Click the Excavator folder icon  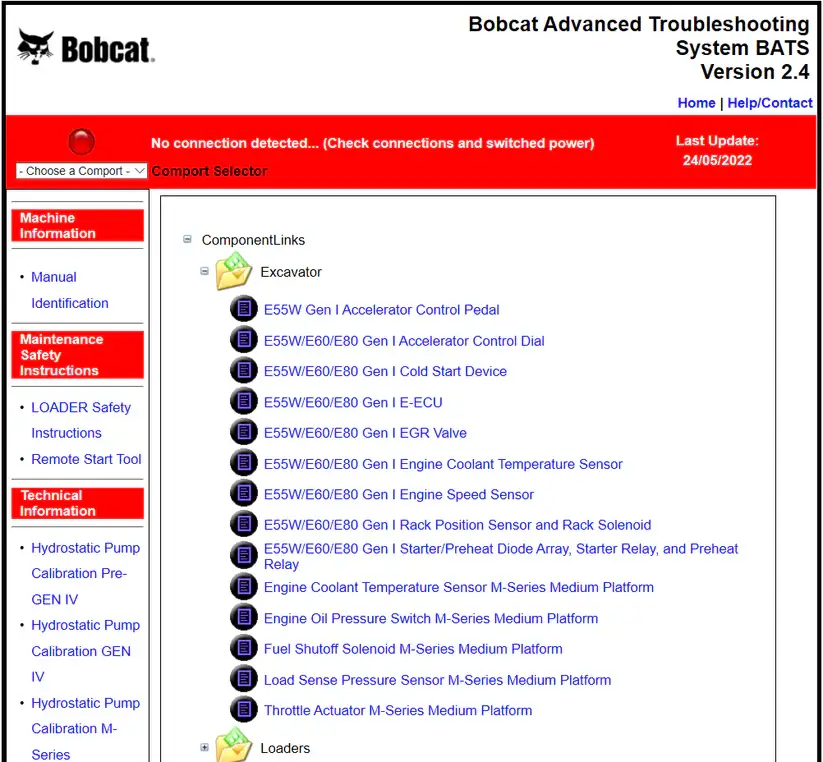(x=234, y=271)
